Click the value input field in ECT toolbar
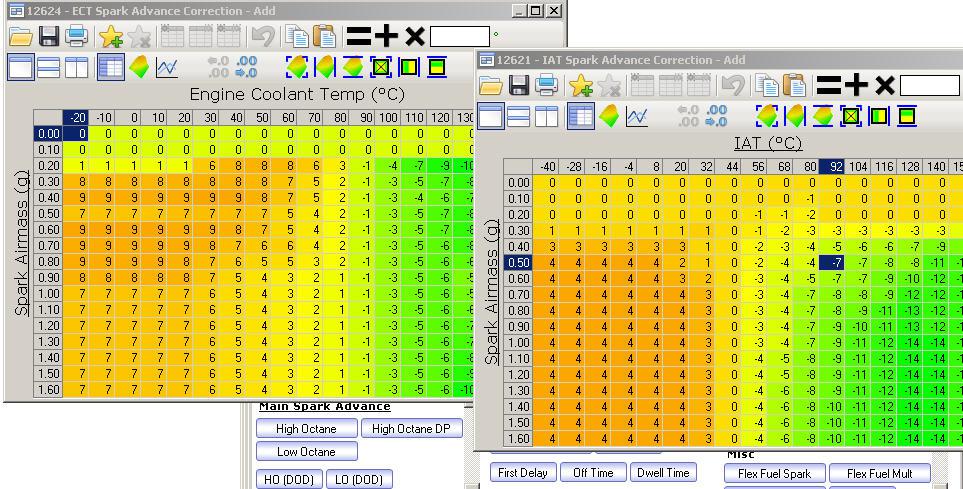963x489 pixels. (x=459, y=37)
